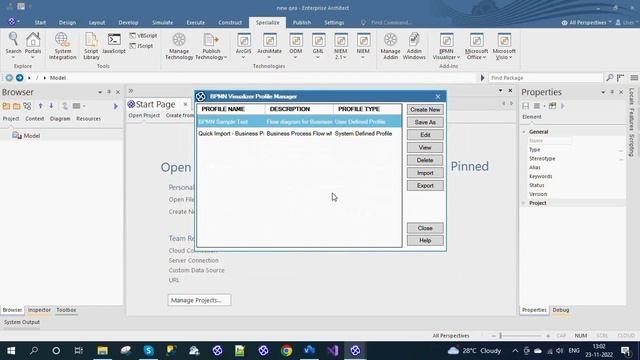Image resolution: width=640 pixels, height=360 pixels.
Task: Switch to the Resources tab in Browser
Action: (88, 118)
